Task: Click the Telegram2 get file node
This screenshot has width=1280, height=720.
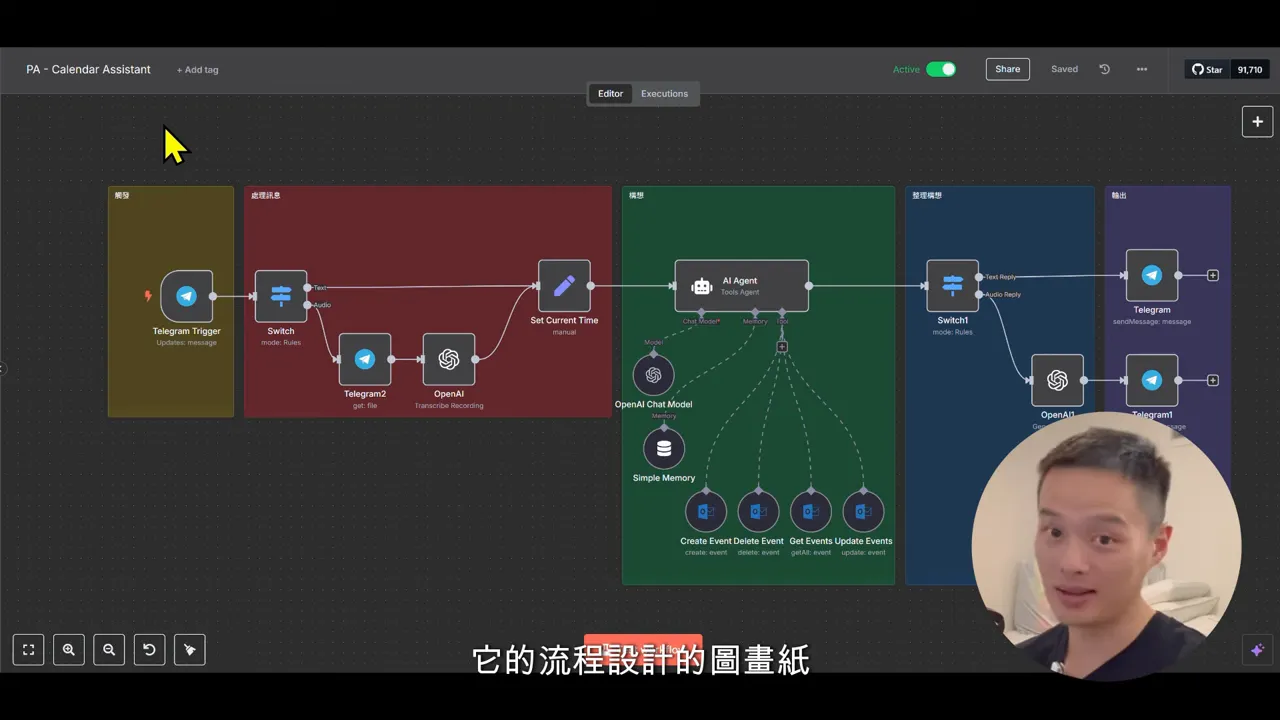Action: (x=365, y=359)
